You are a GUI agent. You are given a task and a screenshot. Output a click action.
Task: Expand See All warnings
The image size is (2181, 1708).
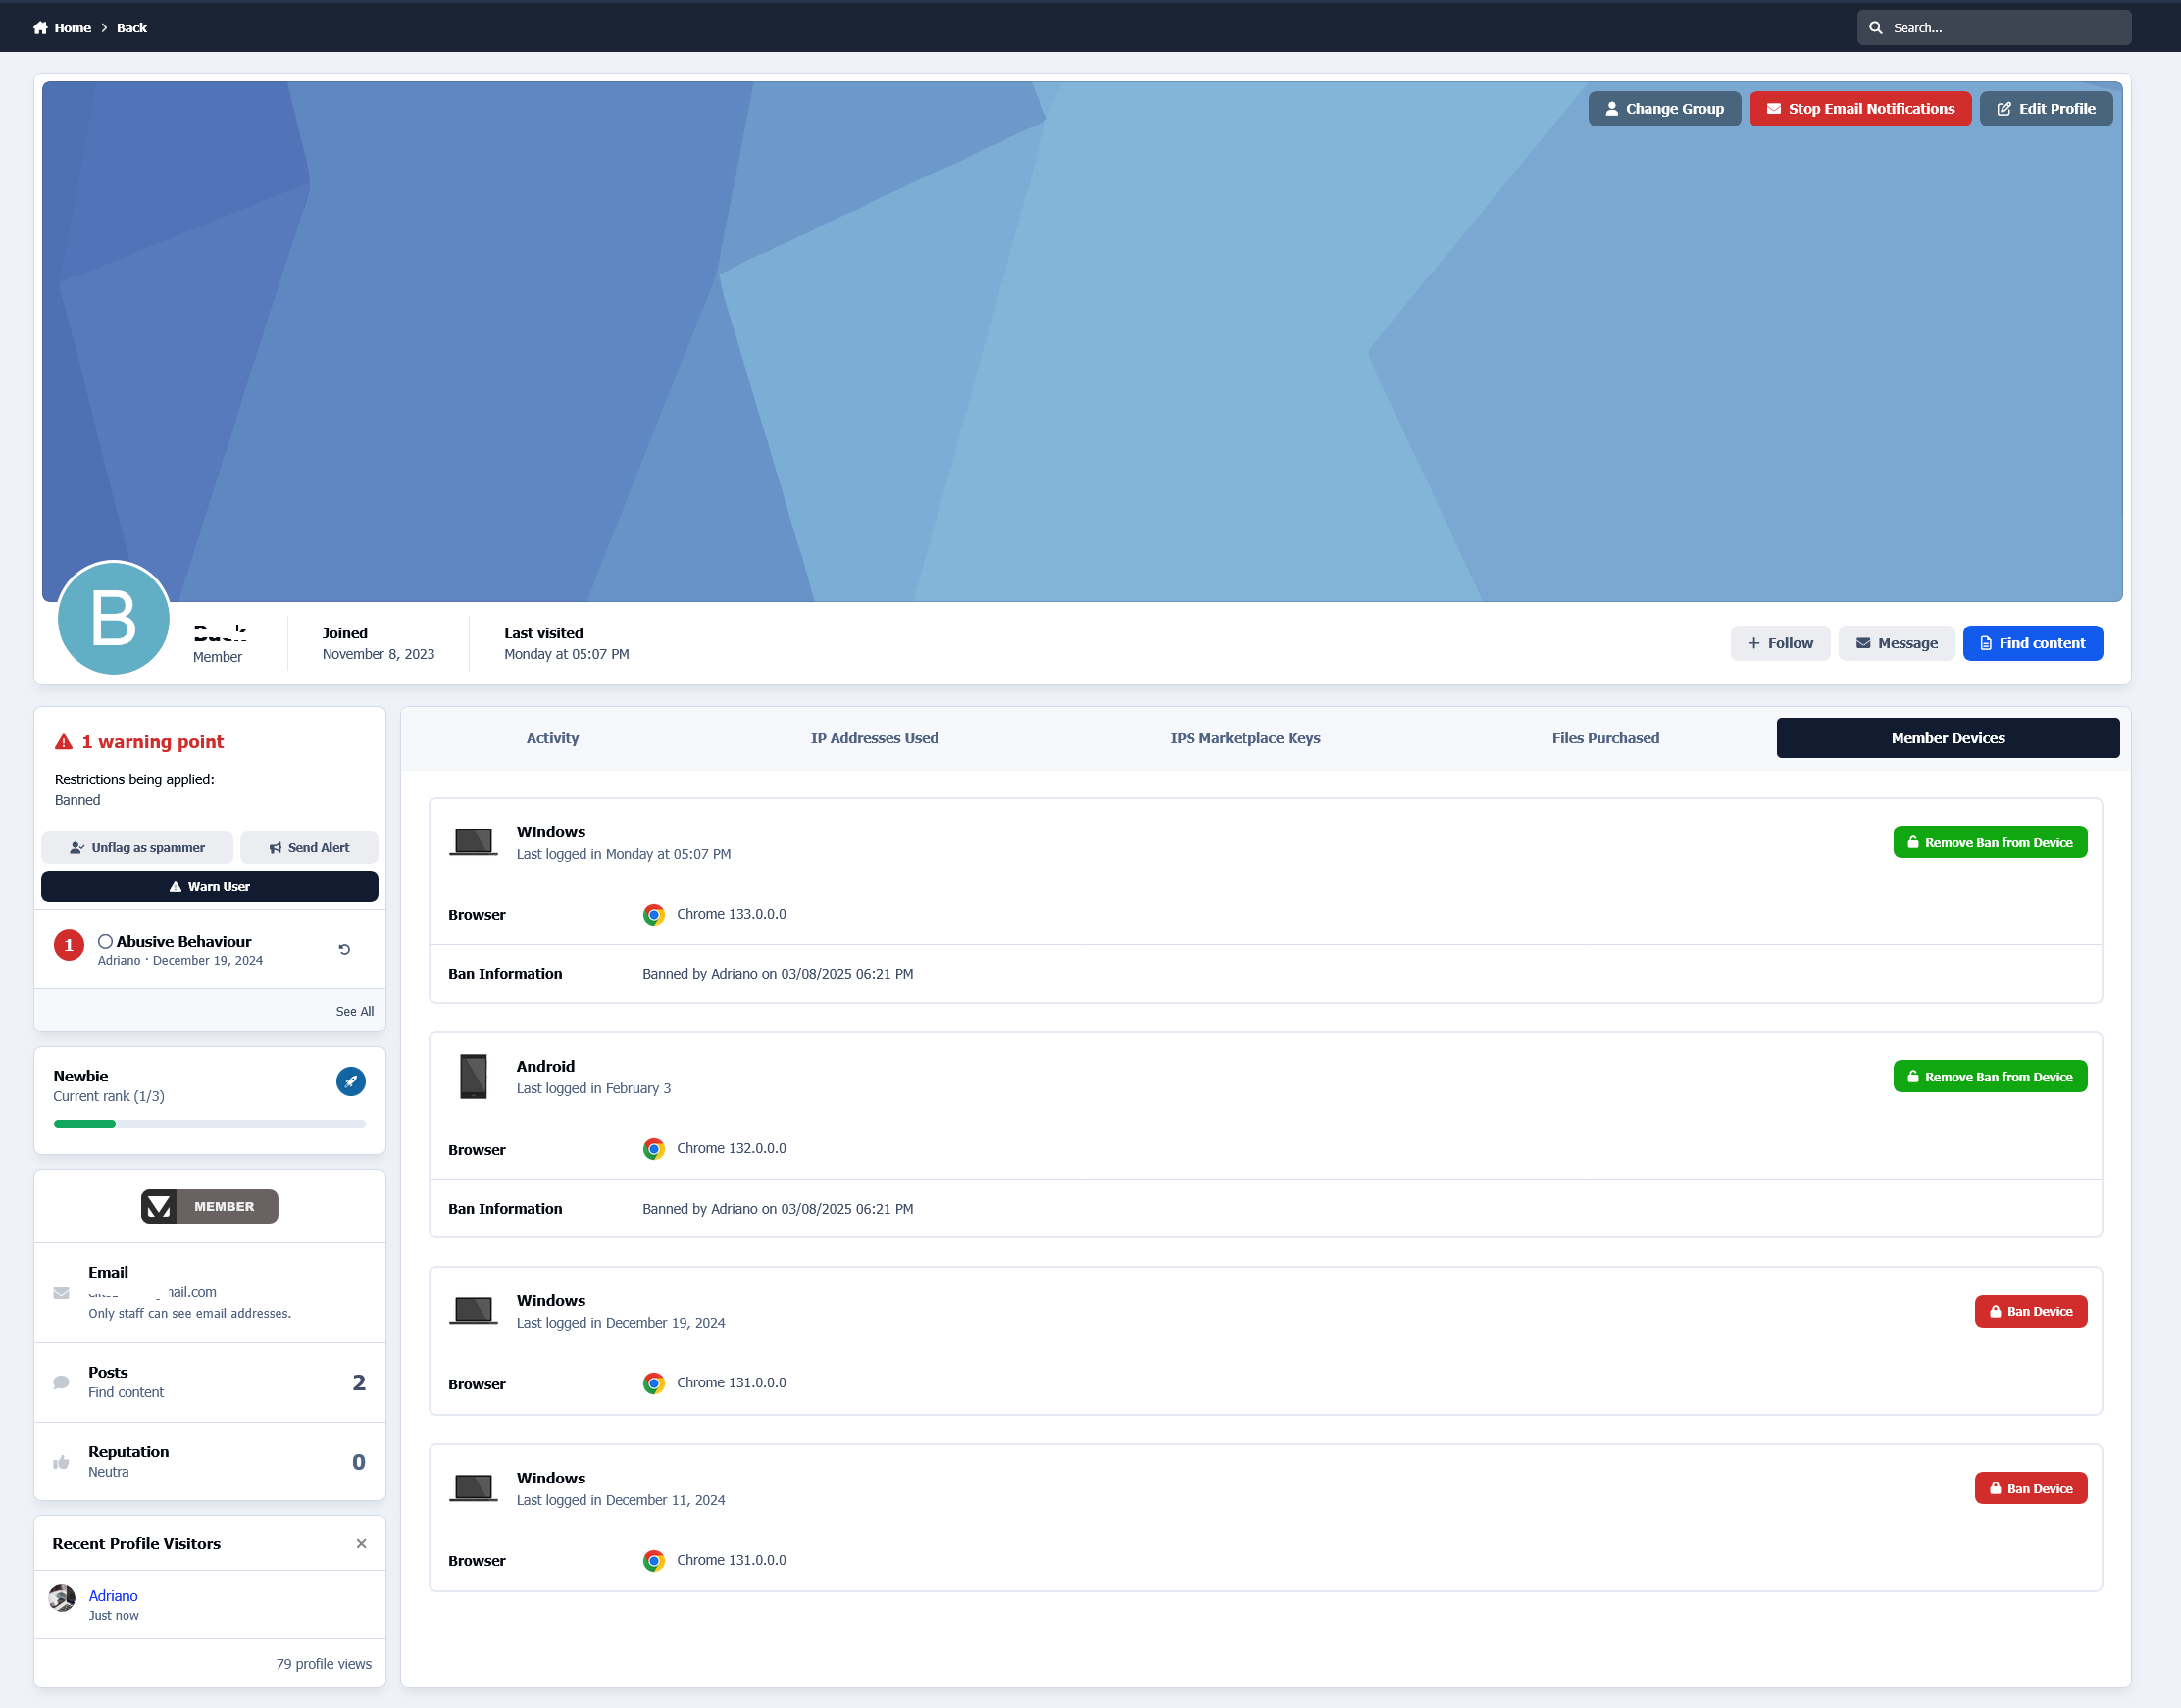click(354, 1011)
